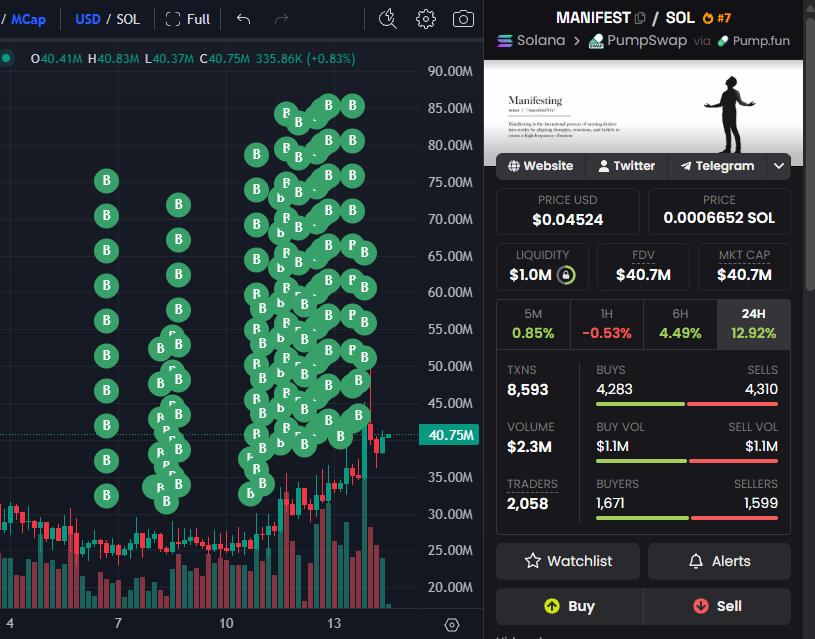Expand more links chevron beside Telegram
Image resolution: width=815 pixels, height=639 pixels.
(x=779, y=166)
